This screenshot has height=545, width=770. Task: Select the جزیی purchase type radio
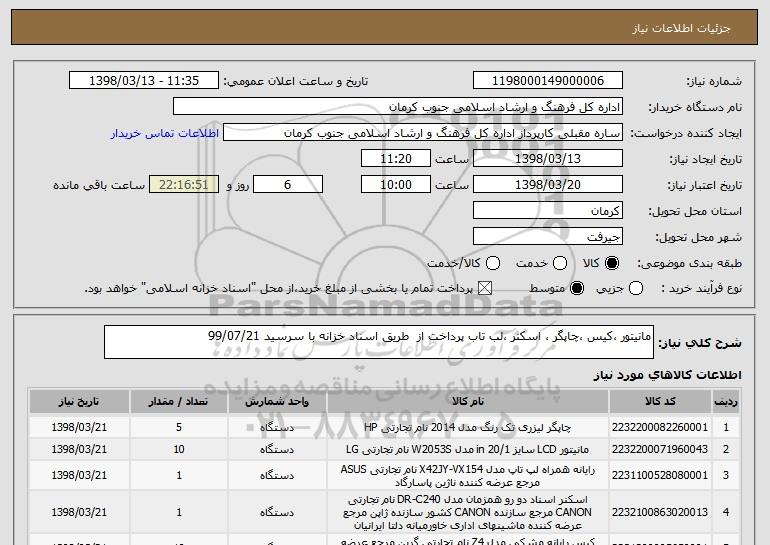click(x=635, y=288)
